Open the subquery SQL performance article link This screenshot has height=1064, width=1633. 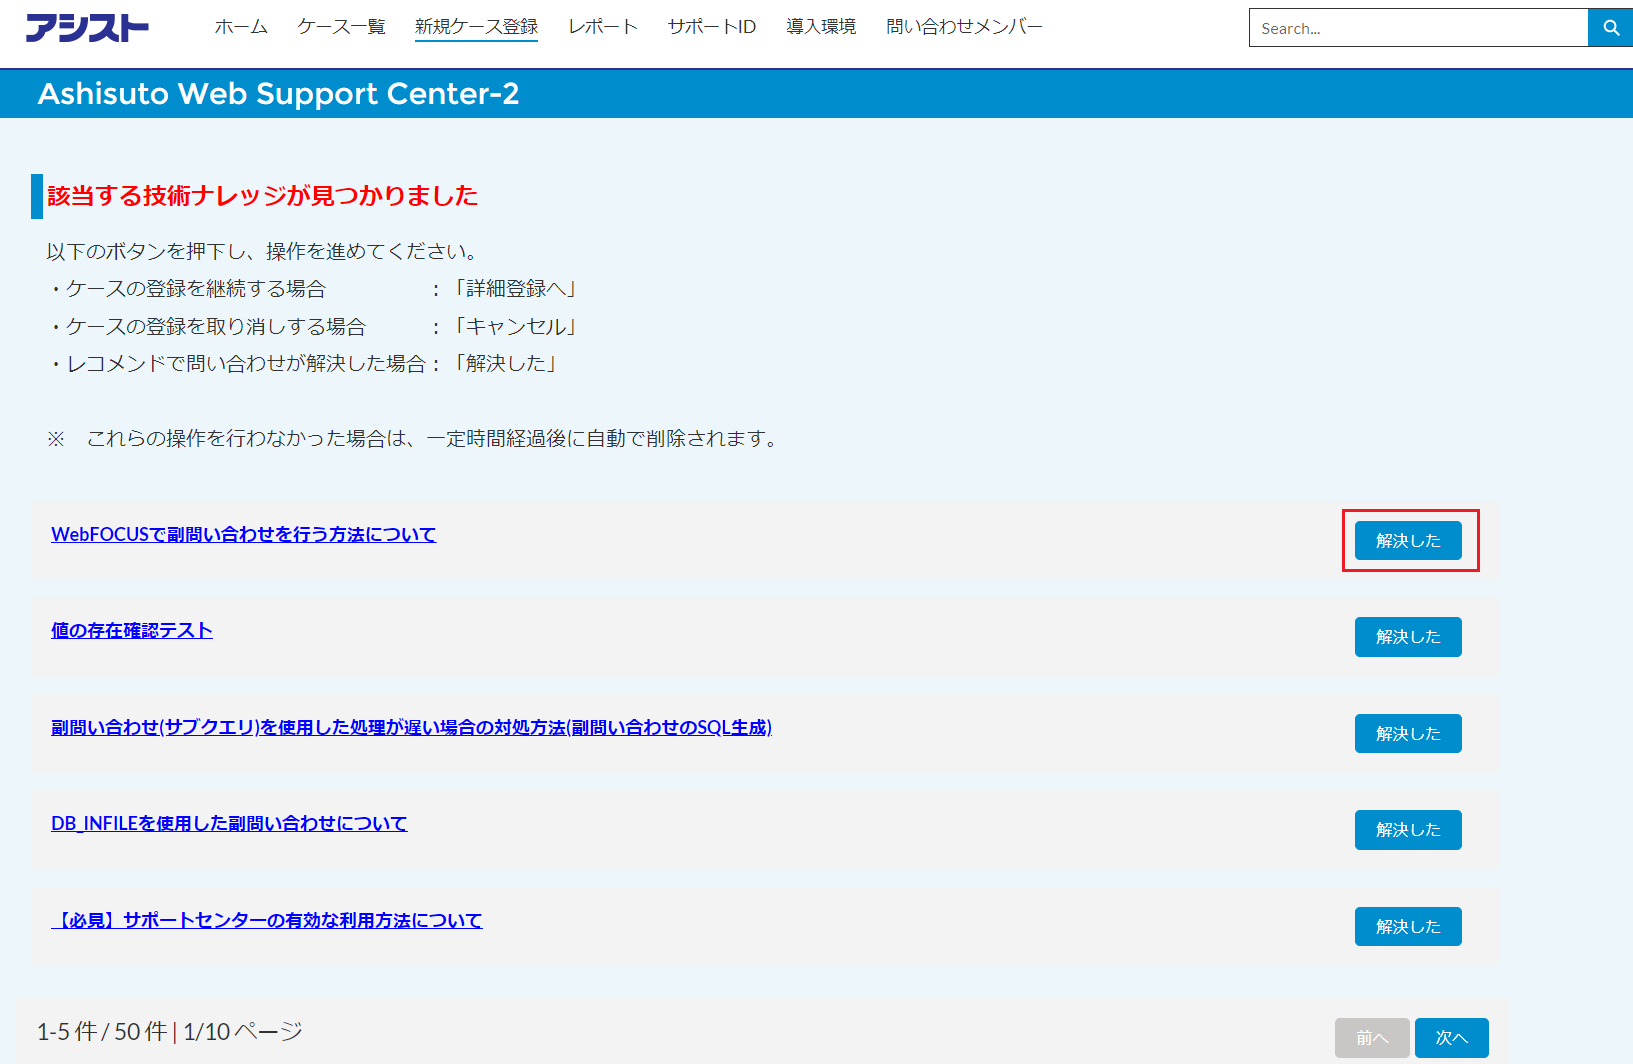click(x=411, y=728)
